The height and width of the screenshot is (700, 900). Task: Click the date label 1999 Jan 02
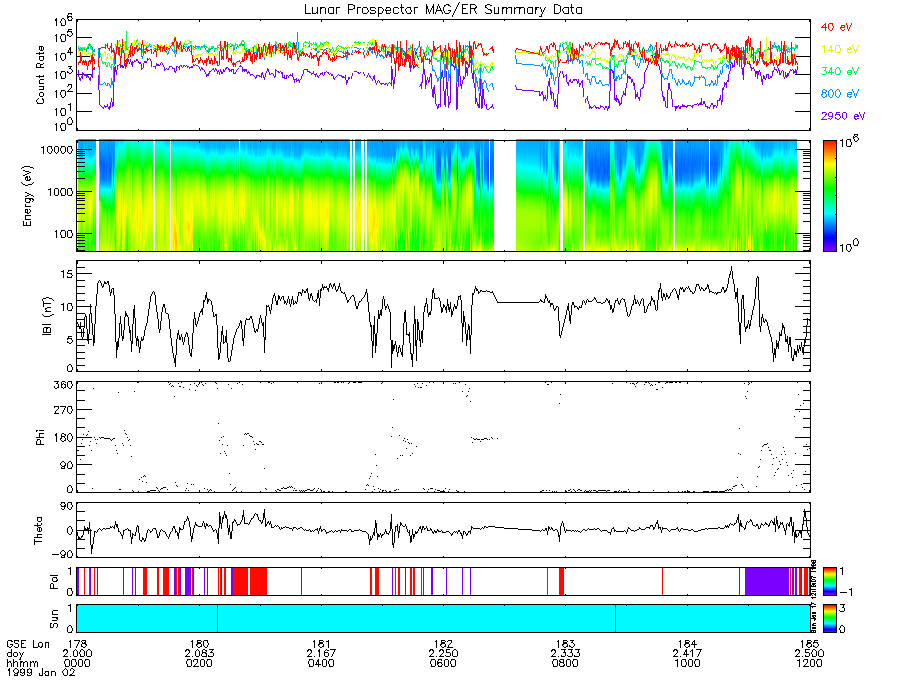click(x=41, y=672)
